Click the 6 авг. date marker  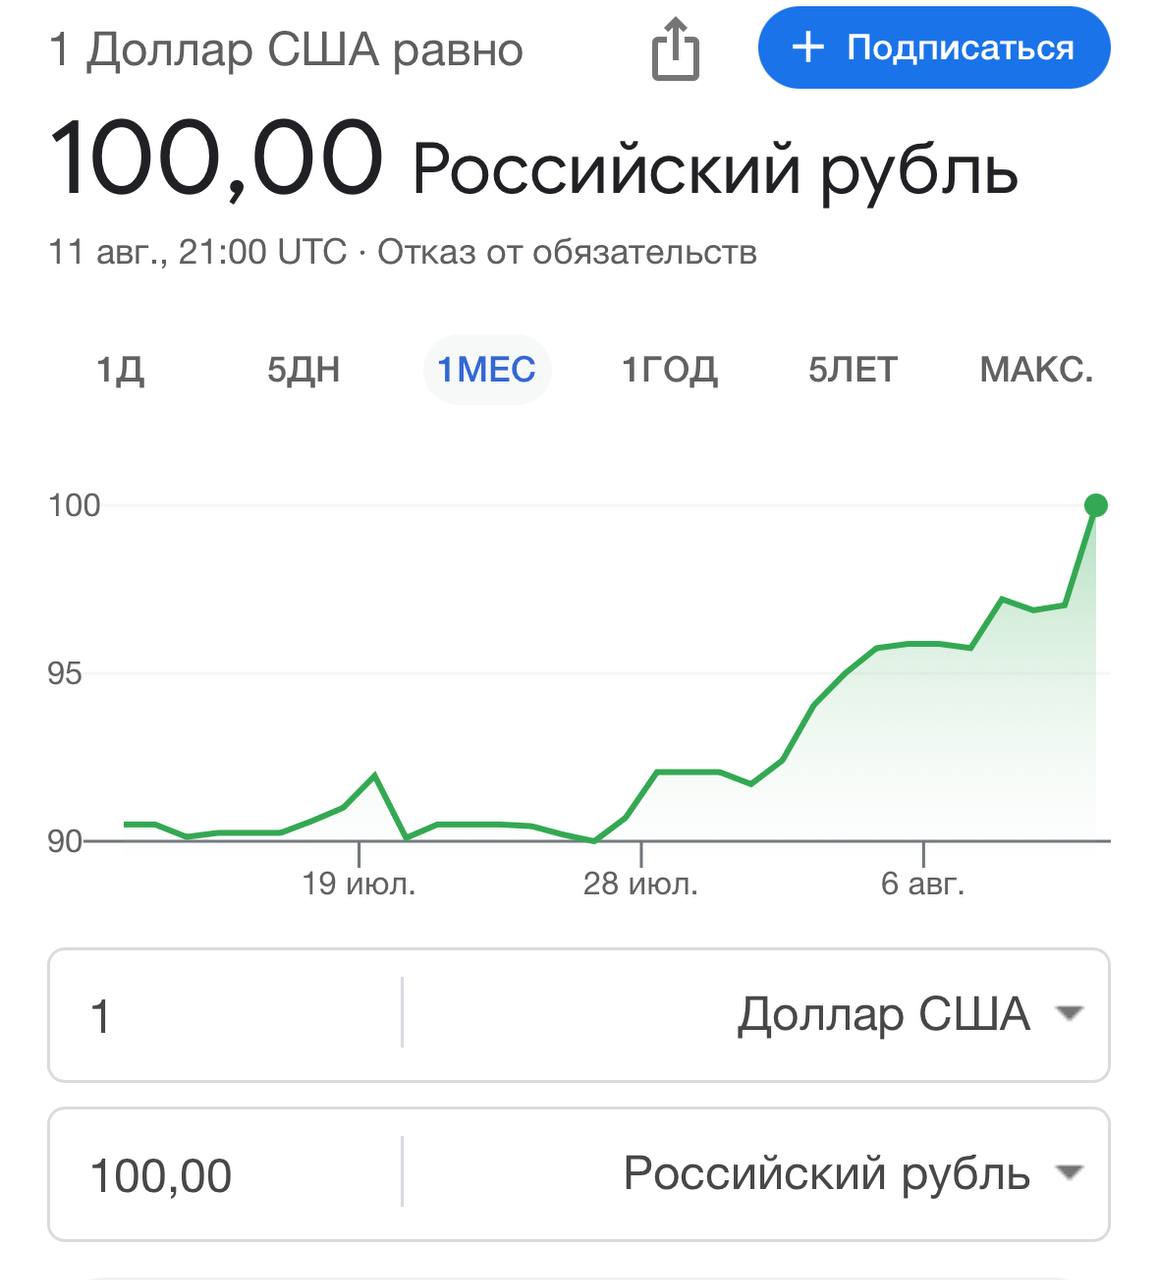coord(922,883)
